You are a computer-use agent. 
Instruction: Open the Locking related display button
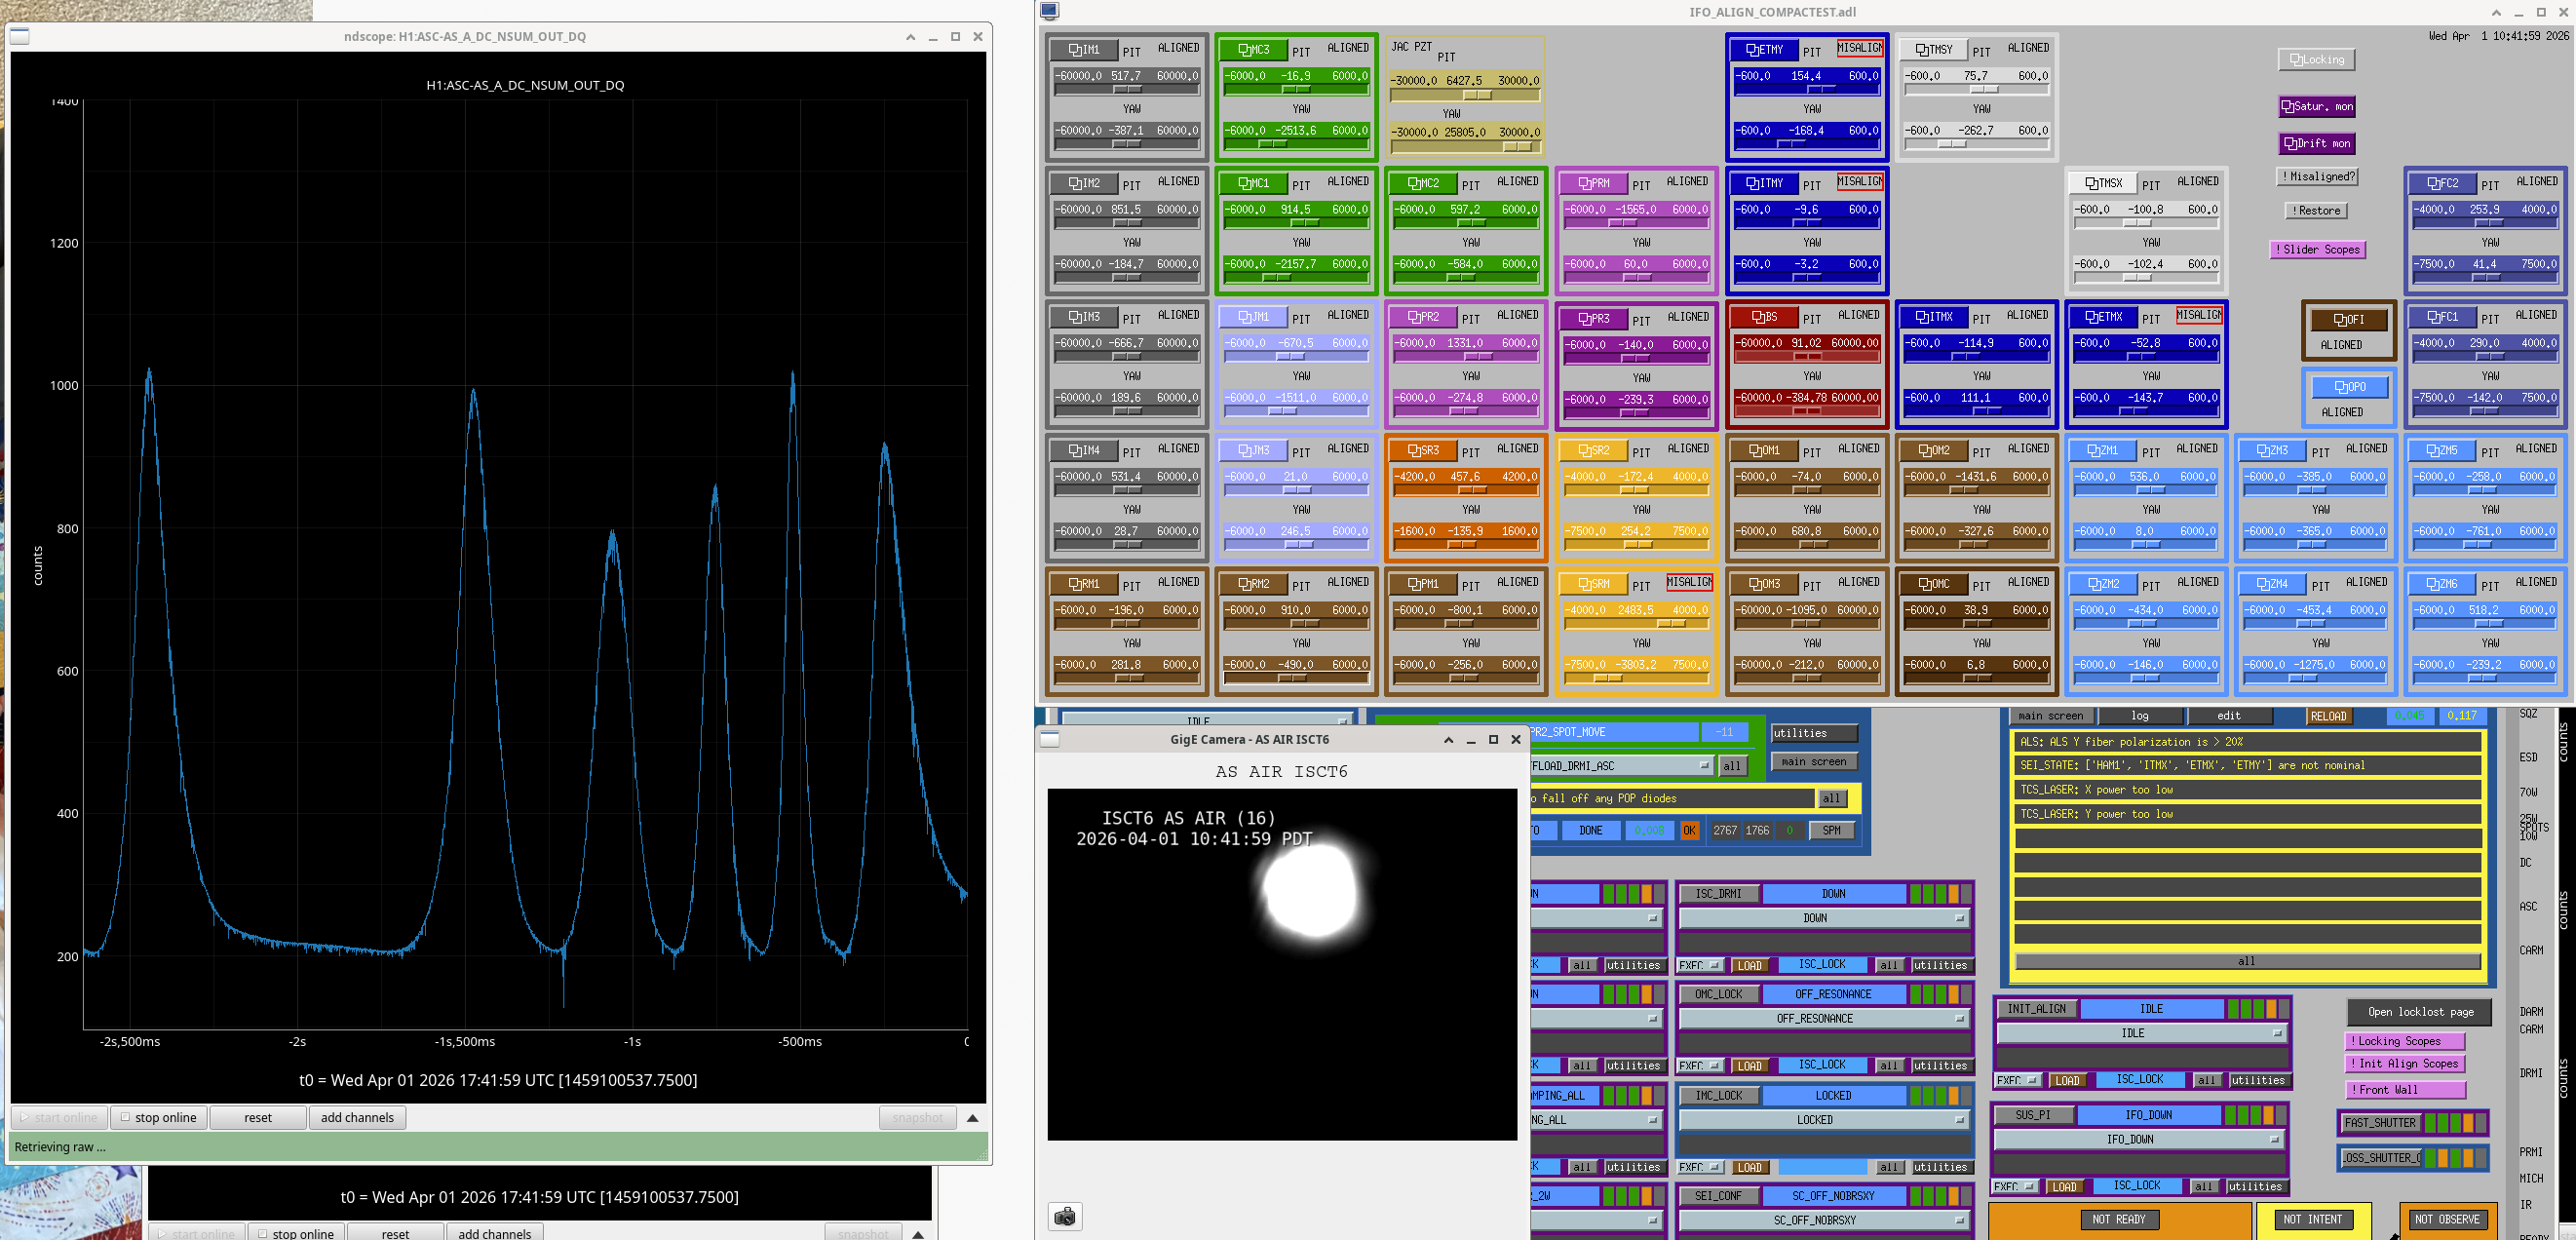pos(2316,60)
